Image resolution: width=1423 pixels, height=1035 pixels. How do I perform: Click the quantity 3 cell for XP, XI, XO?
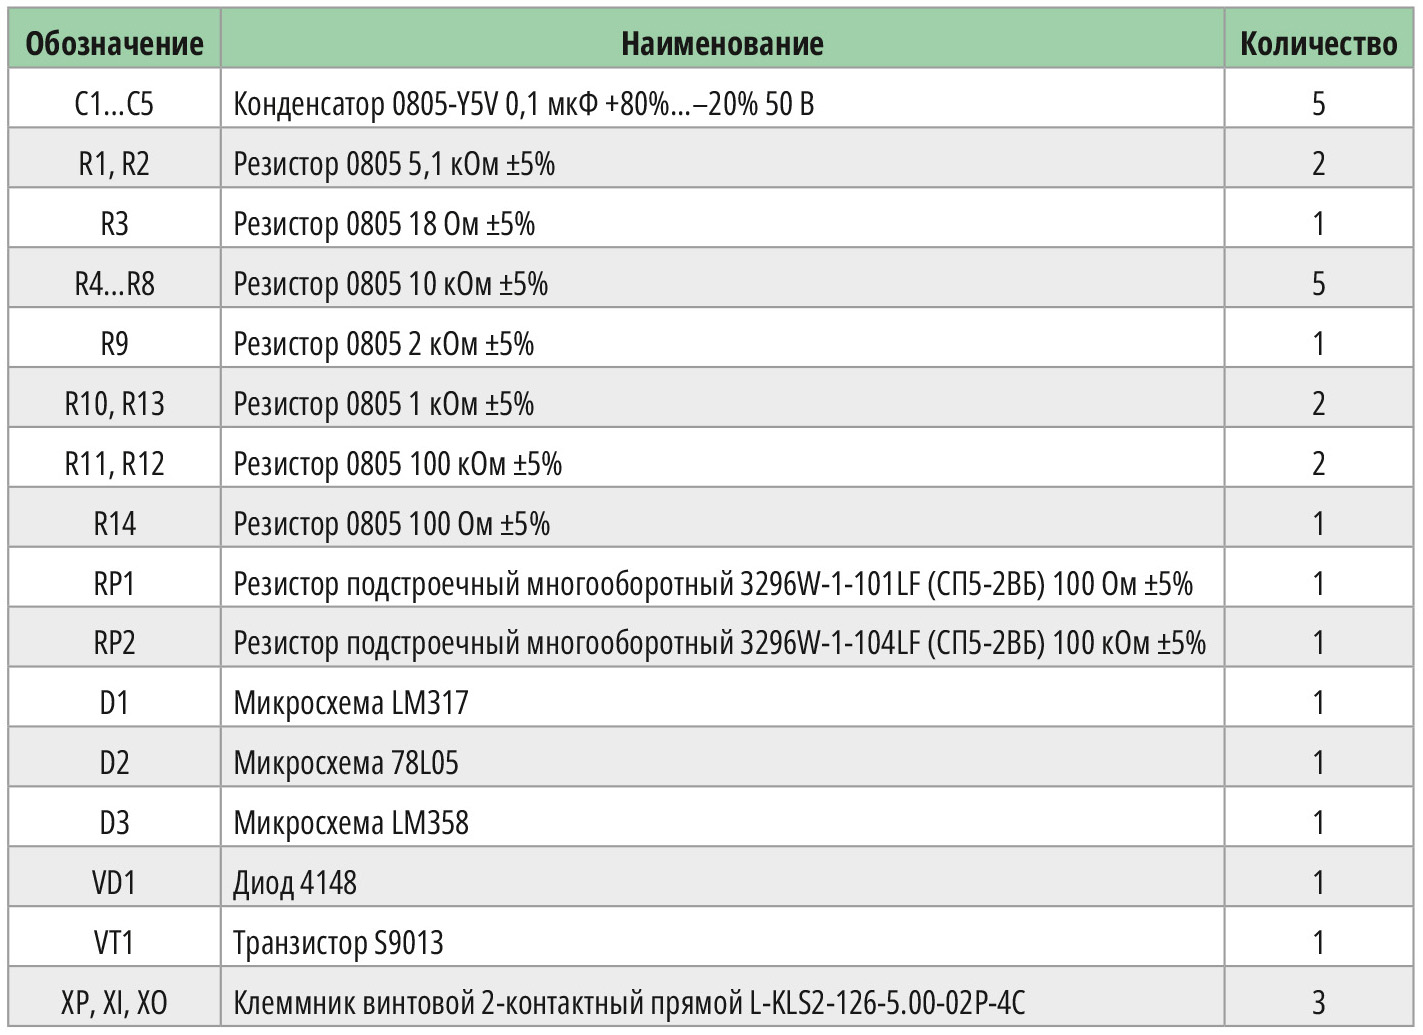tap(1318, 1001)
